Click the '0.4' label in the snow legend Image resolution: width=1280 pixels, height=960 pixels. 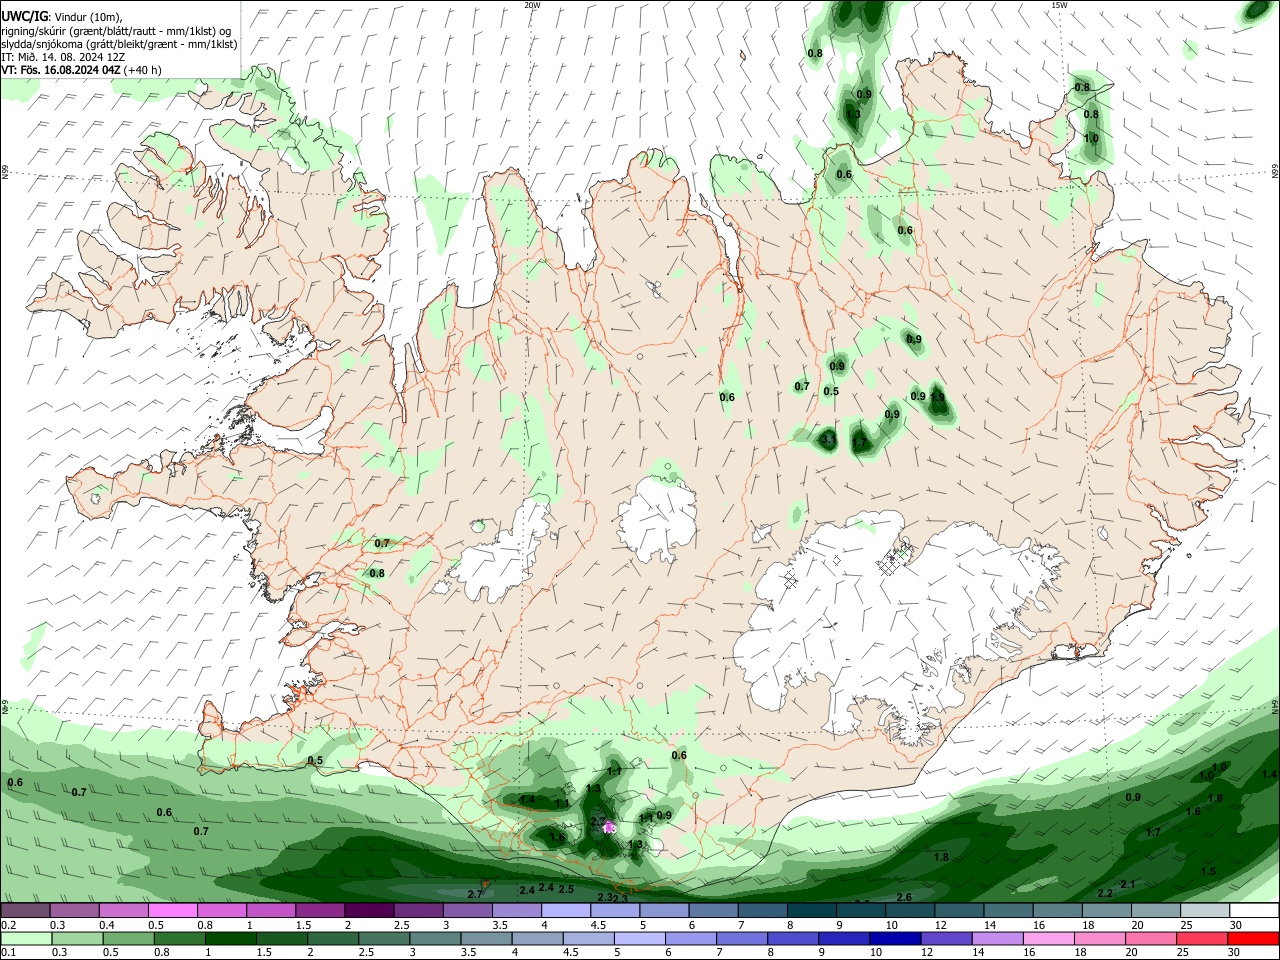click(x=107, y=925)
